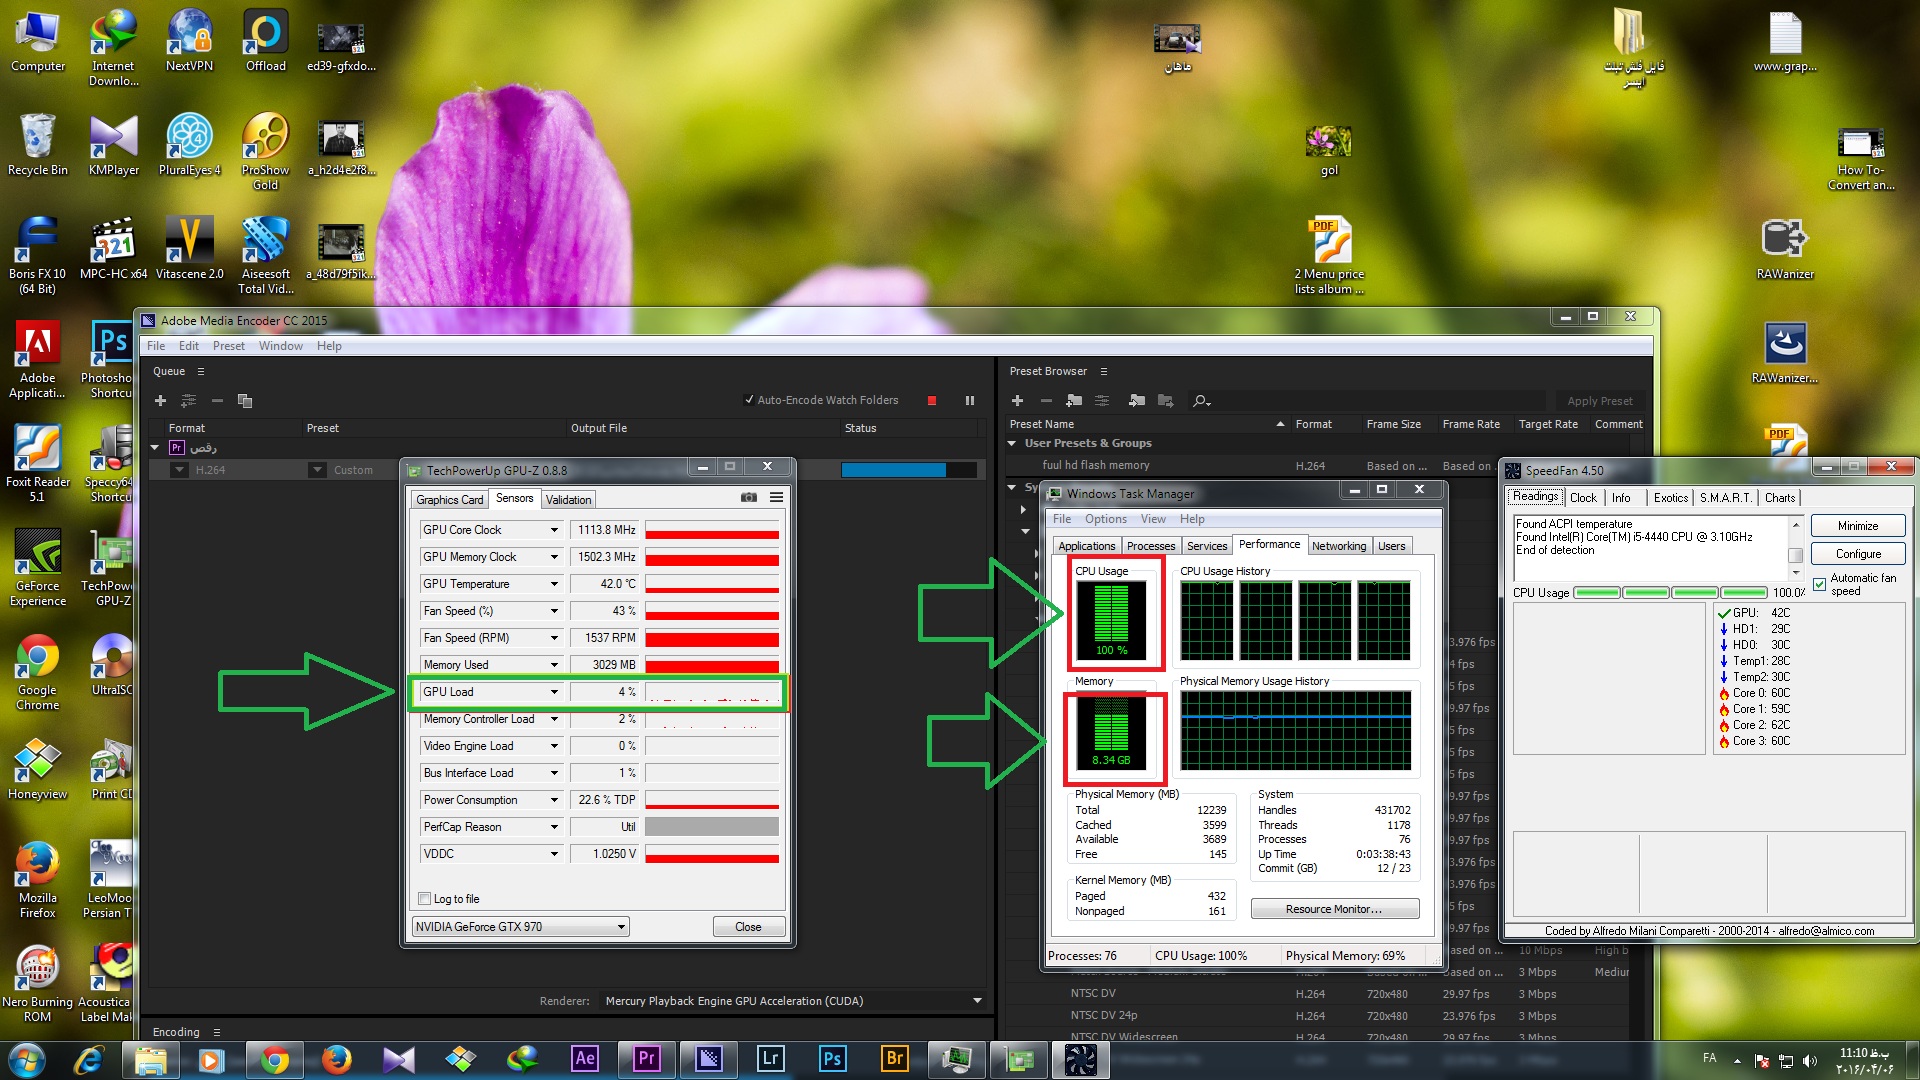Image resolution: width=1920 pixels, height=1080 pixels.
Task: Create new preset in Preset Browser
Action: tap(1017, 400)
